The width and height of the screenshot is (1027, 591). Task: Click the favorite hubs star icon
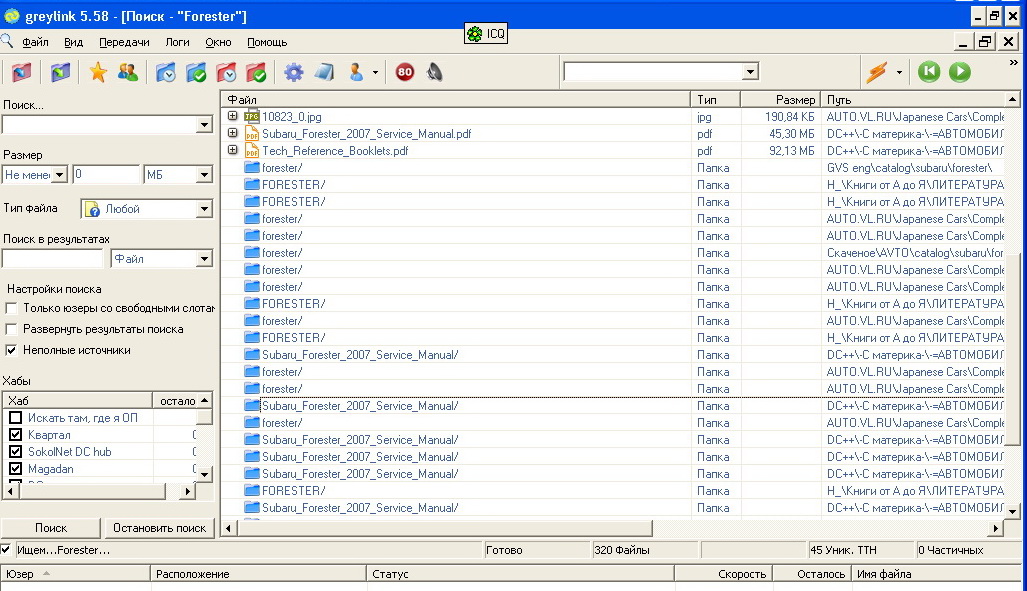click(x=98, y=72)
